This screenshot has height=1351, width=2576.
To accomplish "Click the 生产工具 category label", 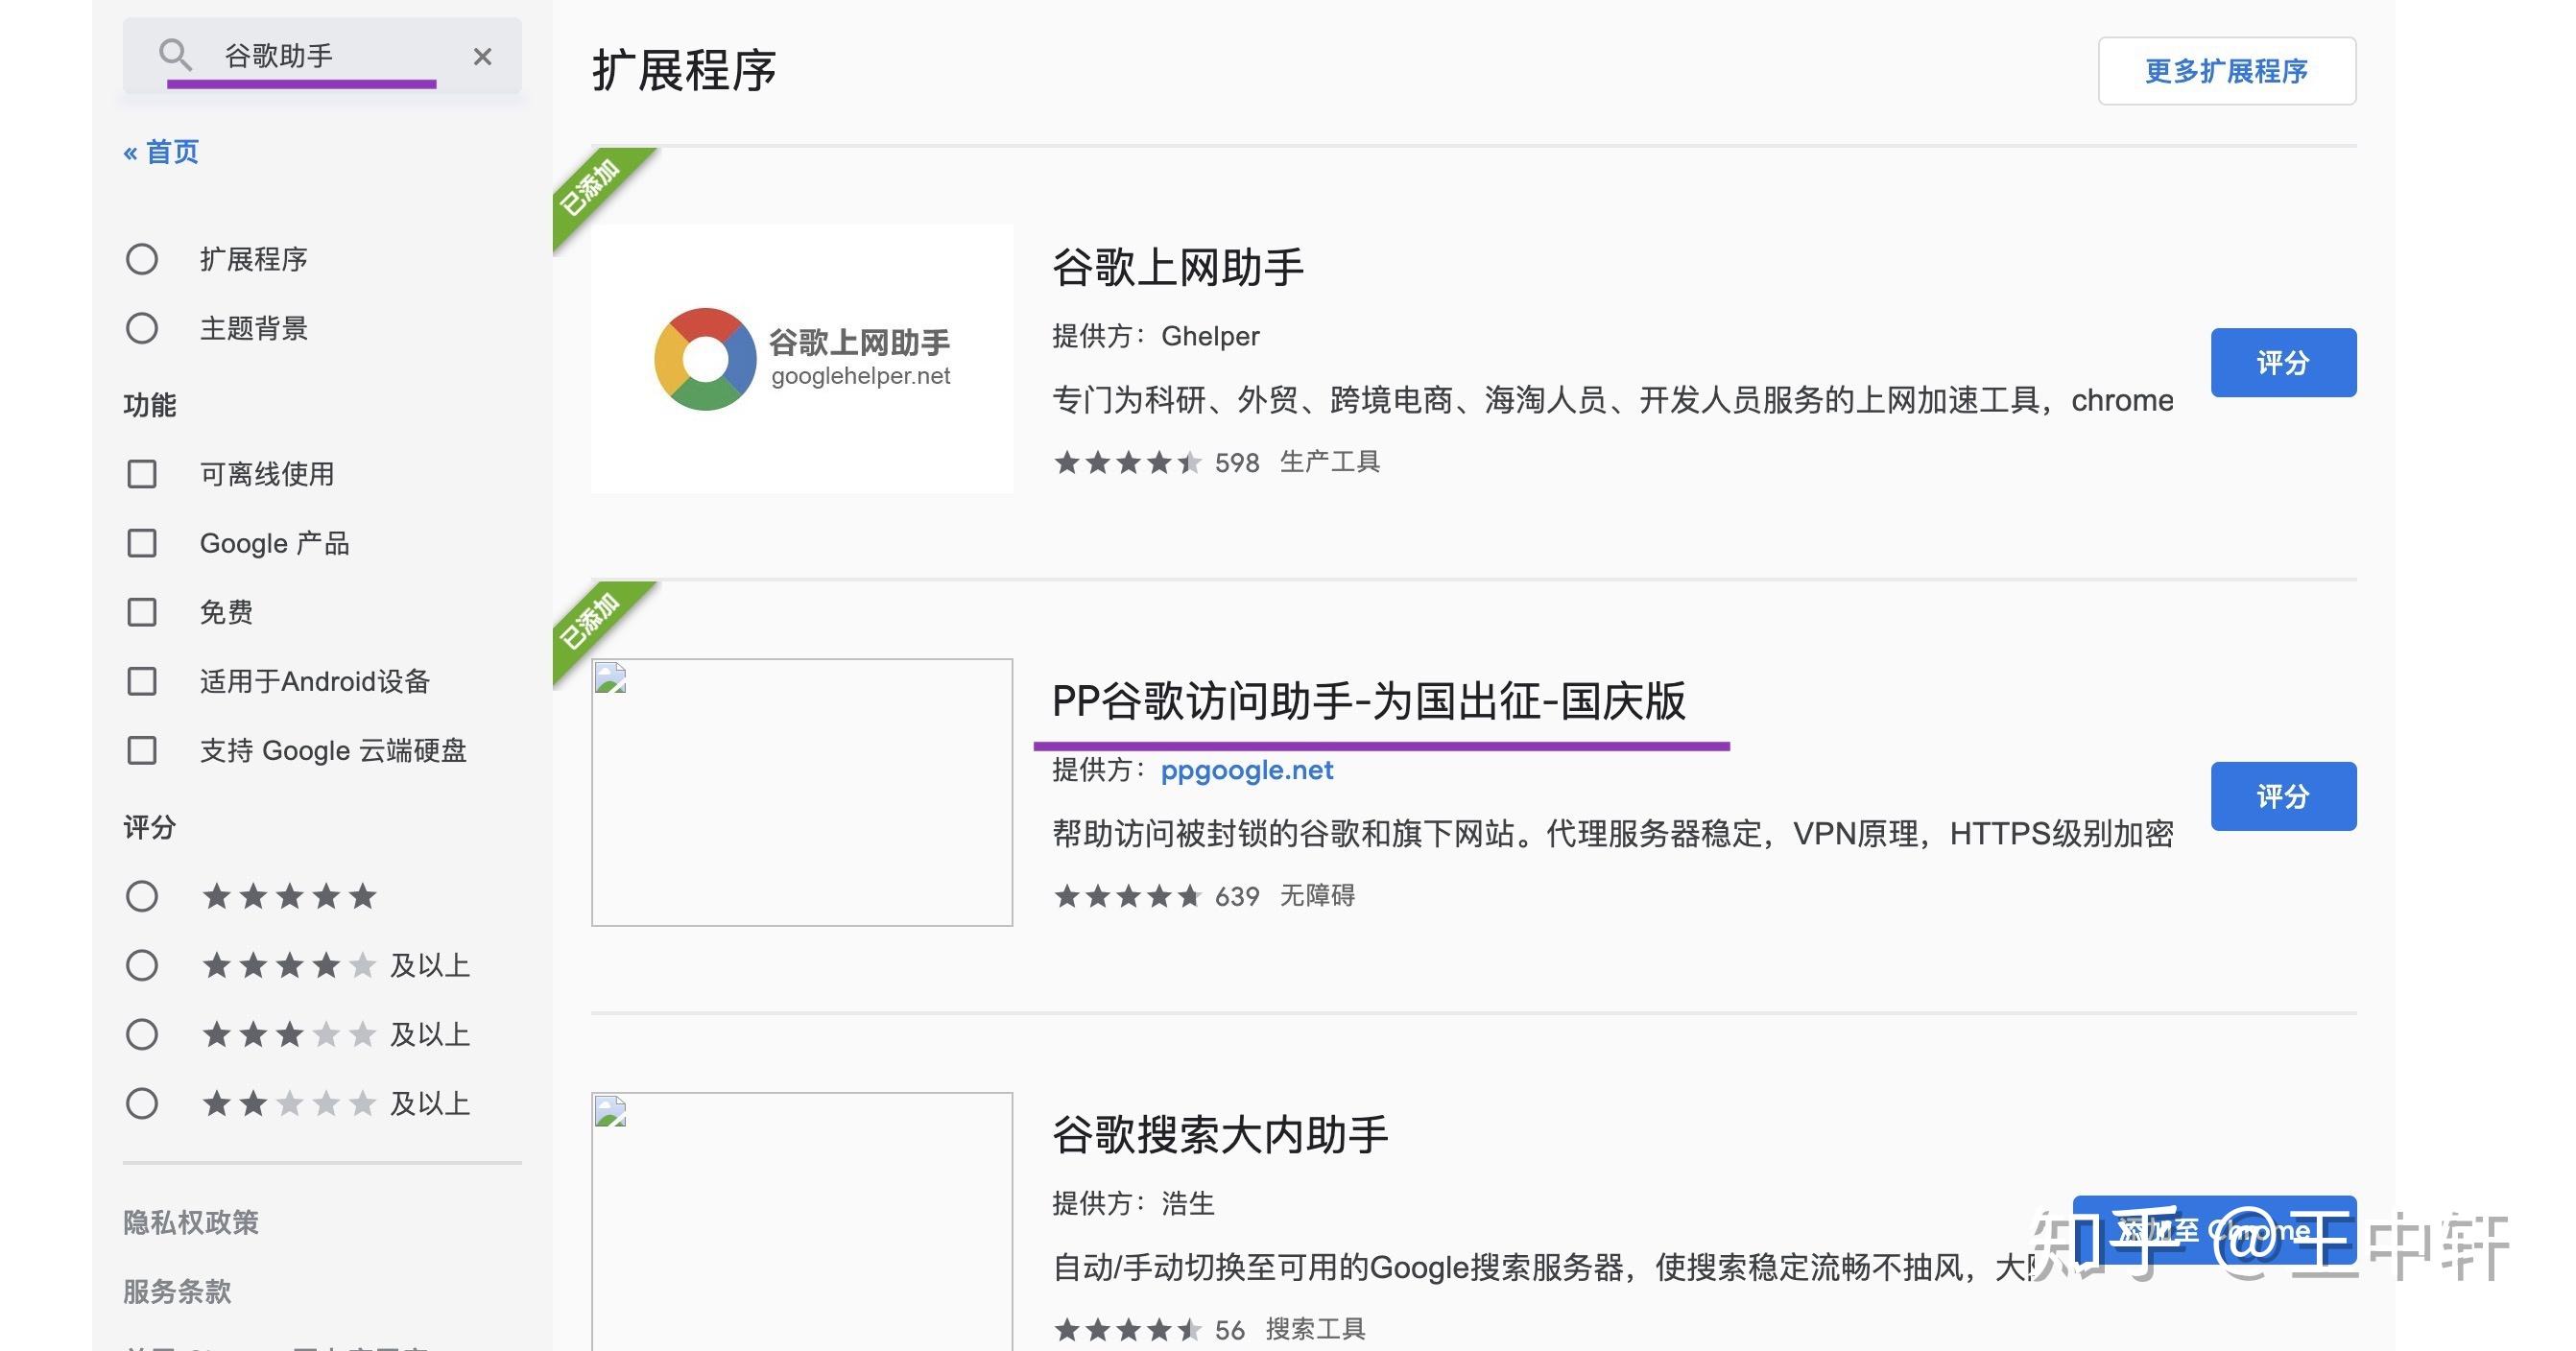I will pos(1330,462).
